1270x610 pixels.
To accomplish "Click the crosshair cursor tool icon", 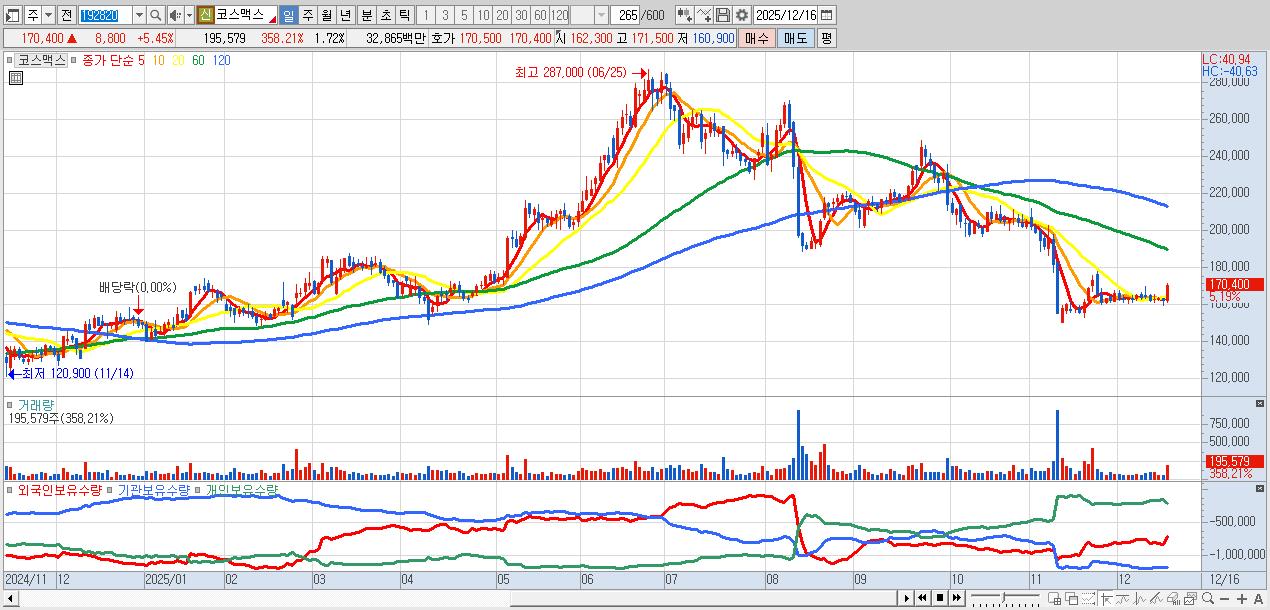I will 1107,598.
